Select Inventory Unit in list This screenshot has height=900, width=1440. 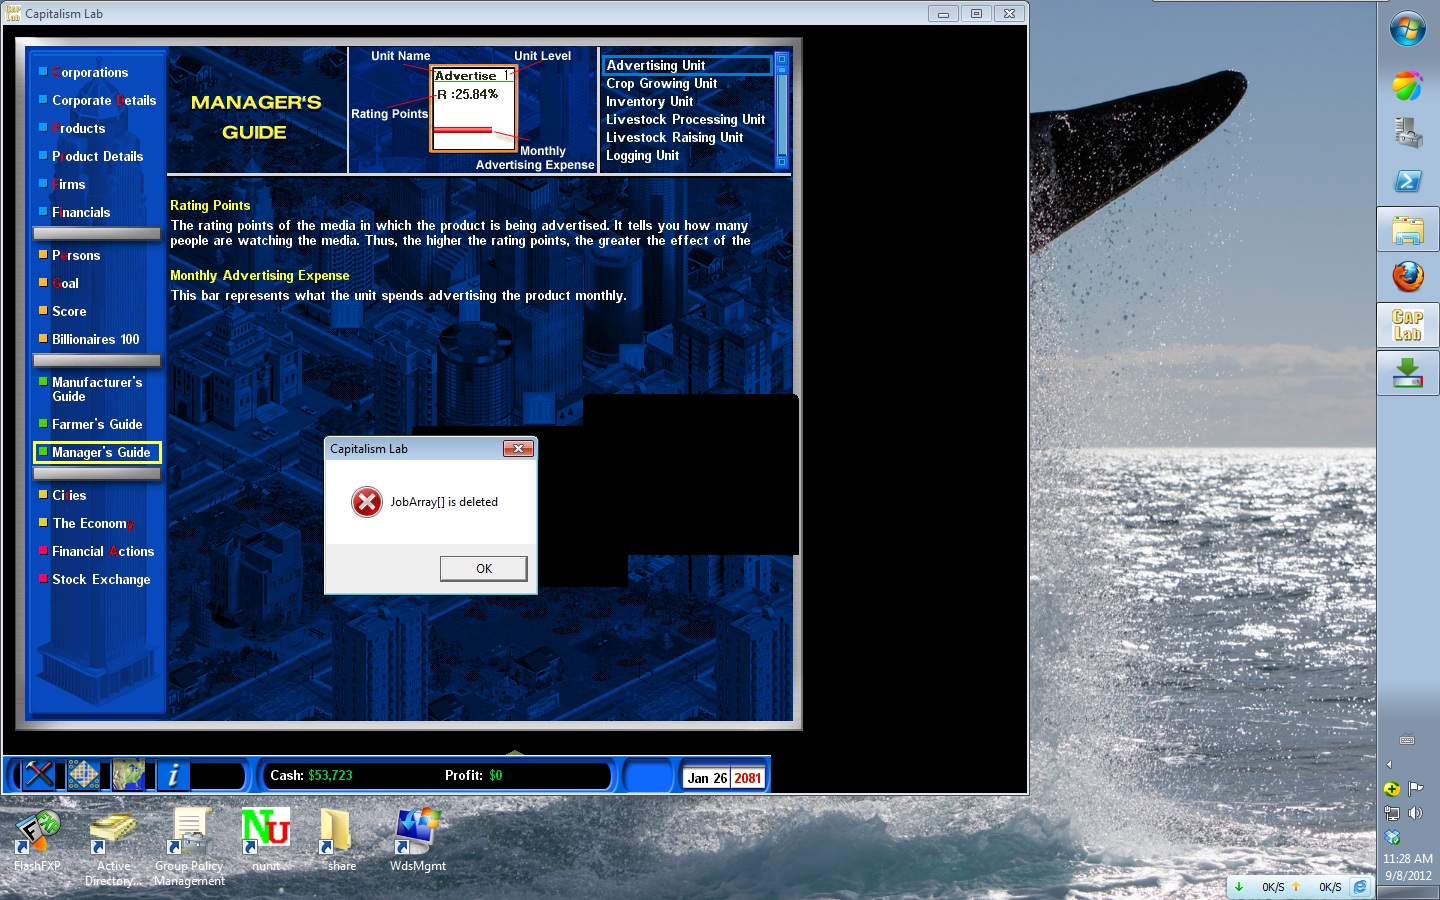coord(649,101)
